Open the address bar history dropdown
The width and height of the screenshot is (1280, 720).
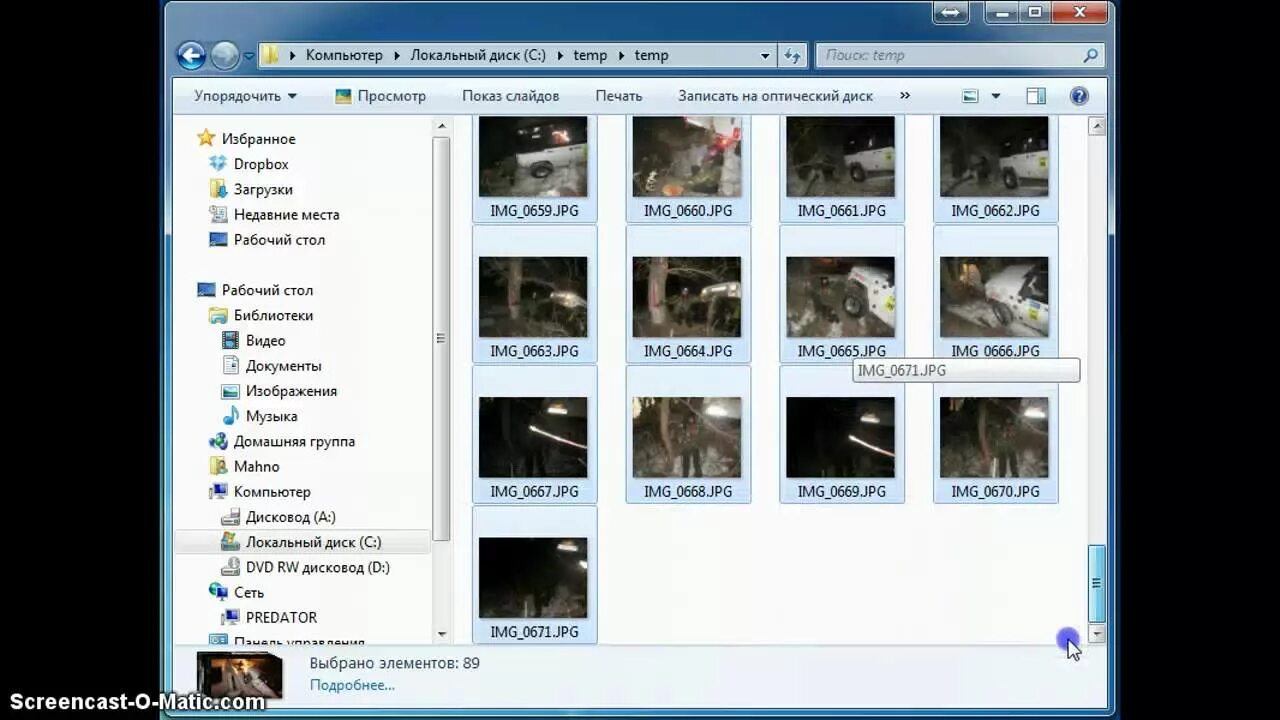(x=765, y=56)
